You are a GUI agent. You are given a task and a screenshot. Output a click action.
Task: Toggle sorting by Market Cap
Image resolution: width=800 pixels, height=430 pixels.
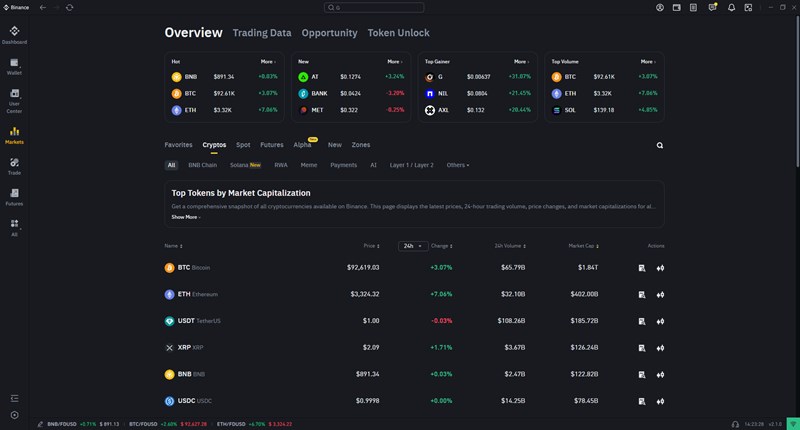tap(584, 245)
